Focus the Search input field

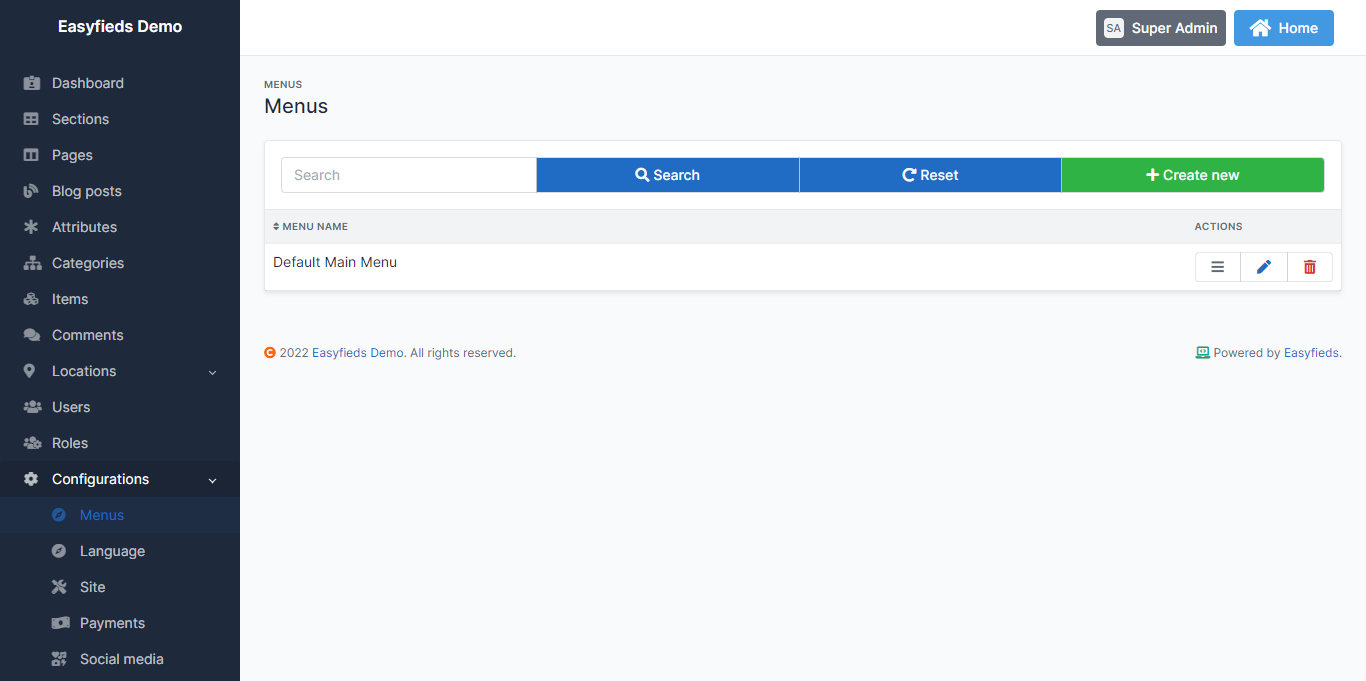tap(409, 175)
